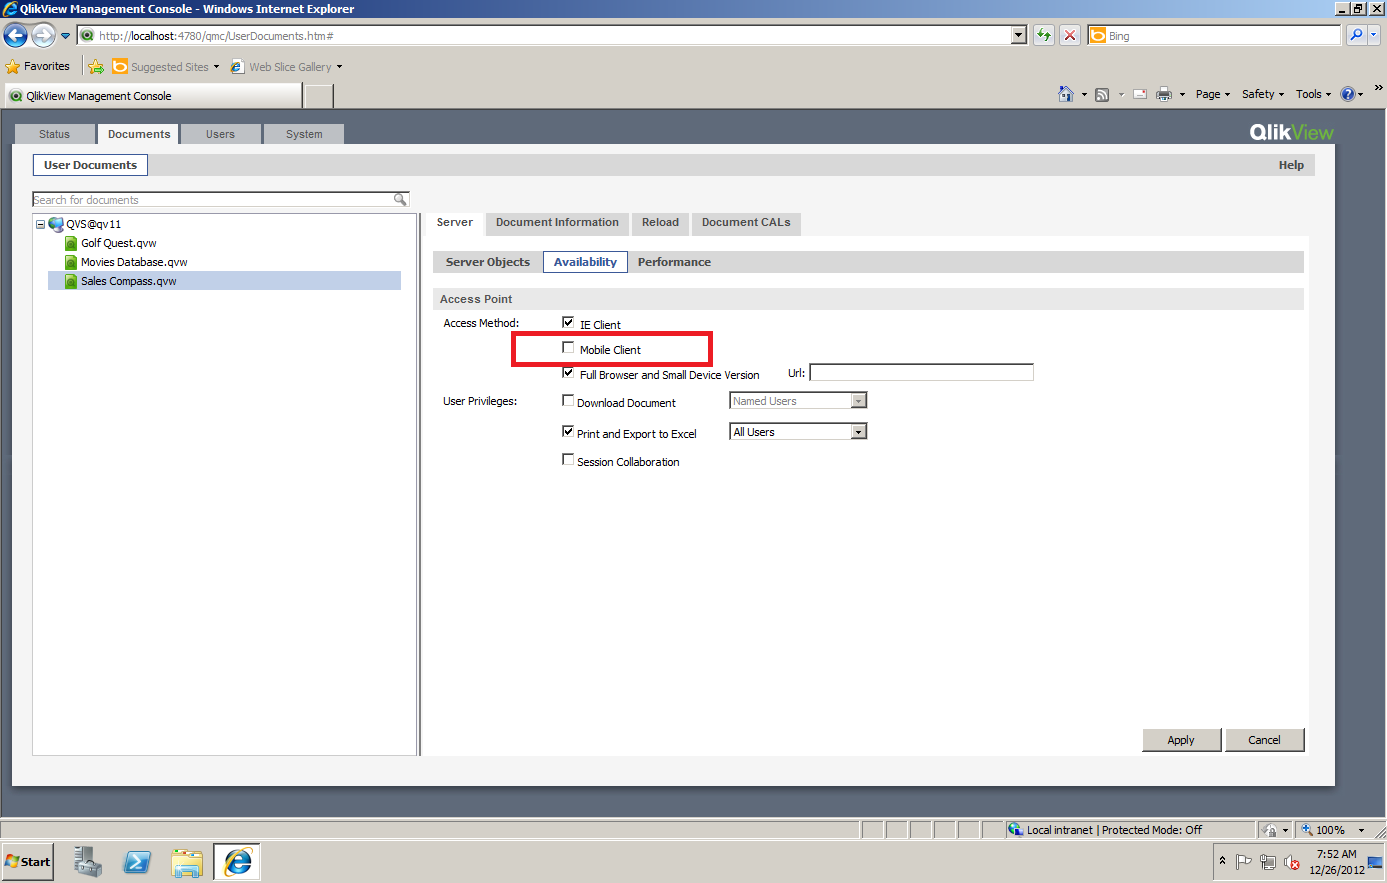The height and width of the screenshot is (883, 1387).
Task: Show hidden tray icons arrow
Action: click(x=1222, y=861)
